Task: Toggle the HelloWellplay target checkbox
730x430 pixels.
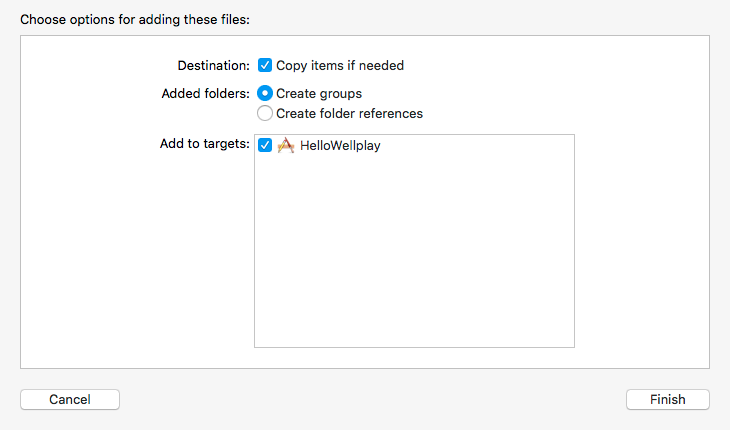Action: tap(265, 145)
